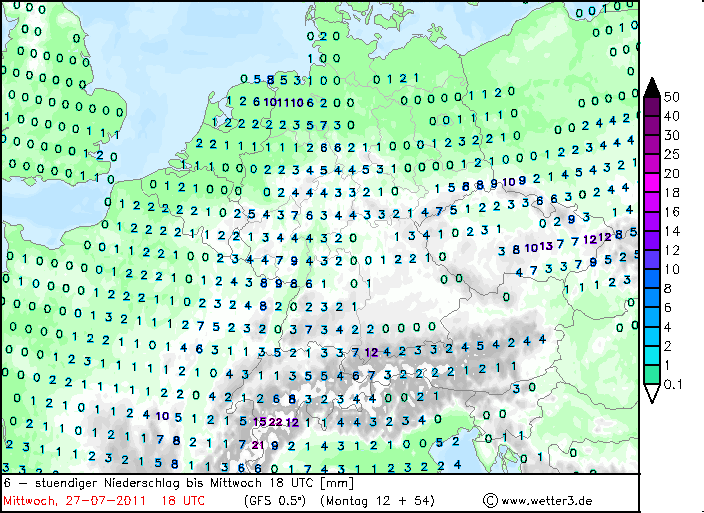Click the title '6 – stuendiger Niederschlag bis Mittwoch 18 UTC [mm]'
Image resolution: width=704 pixels, height=513 pixels.
pos(179,483)
